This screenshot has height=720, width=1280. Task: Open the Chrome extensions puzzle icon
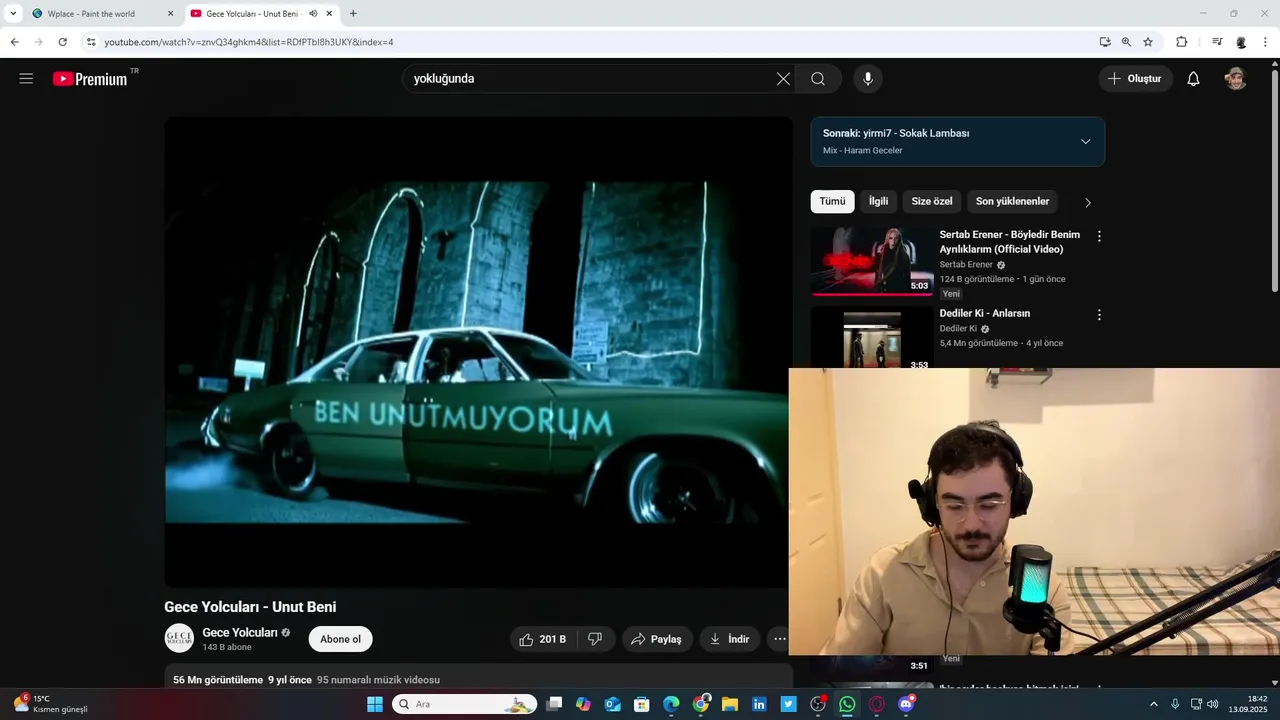1181,42
